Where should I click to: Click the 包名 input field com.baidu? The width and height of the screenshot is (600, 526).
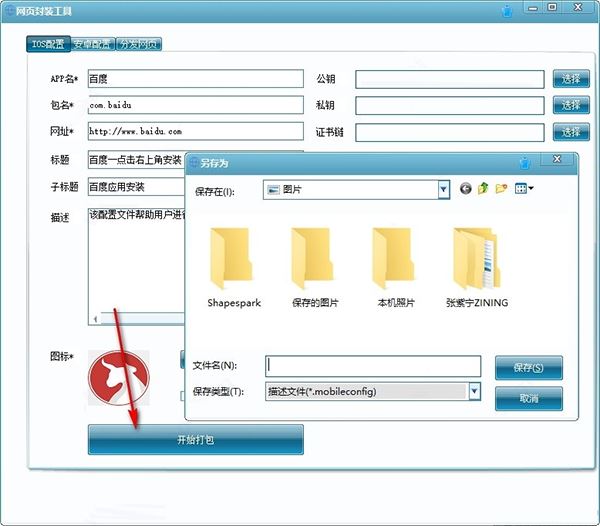coord(196,105)
